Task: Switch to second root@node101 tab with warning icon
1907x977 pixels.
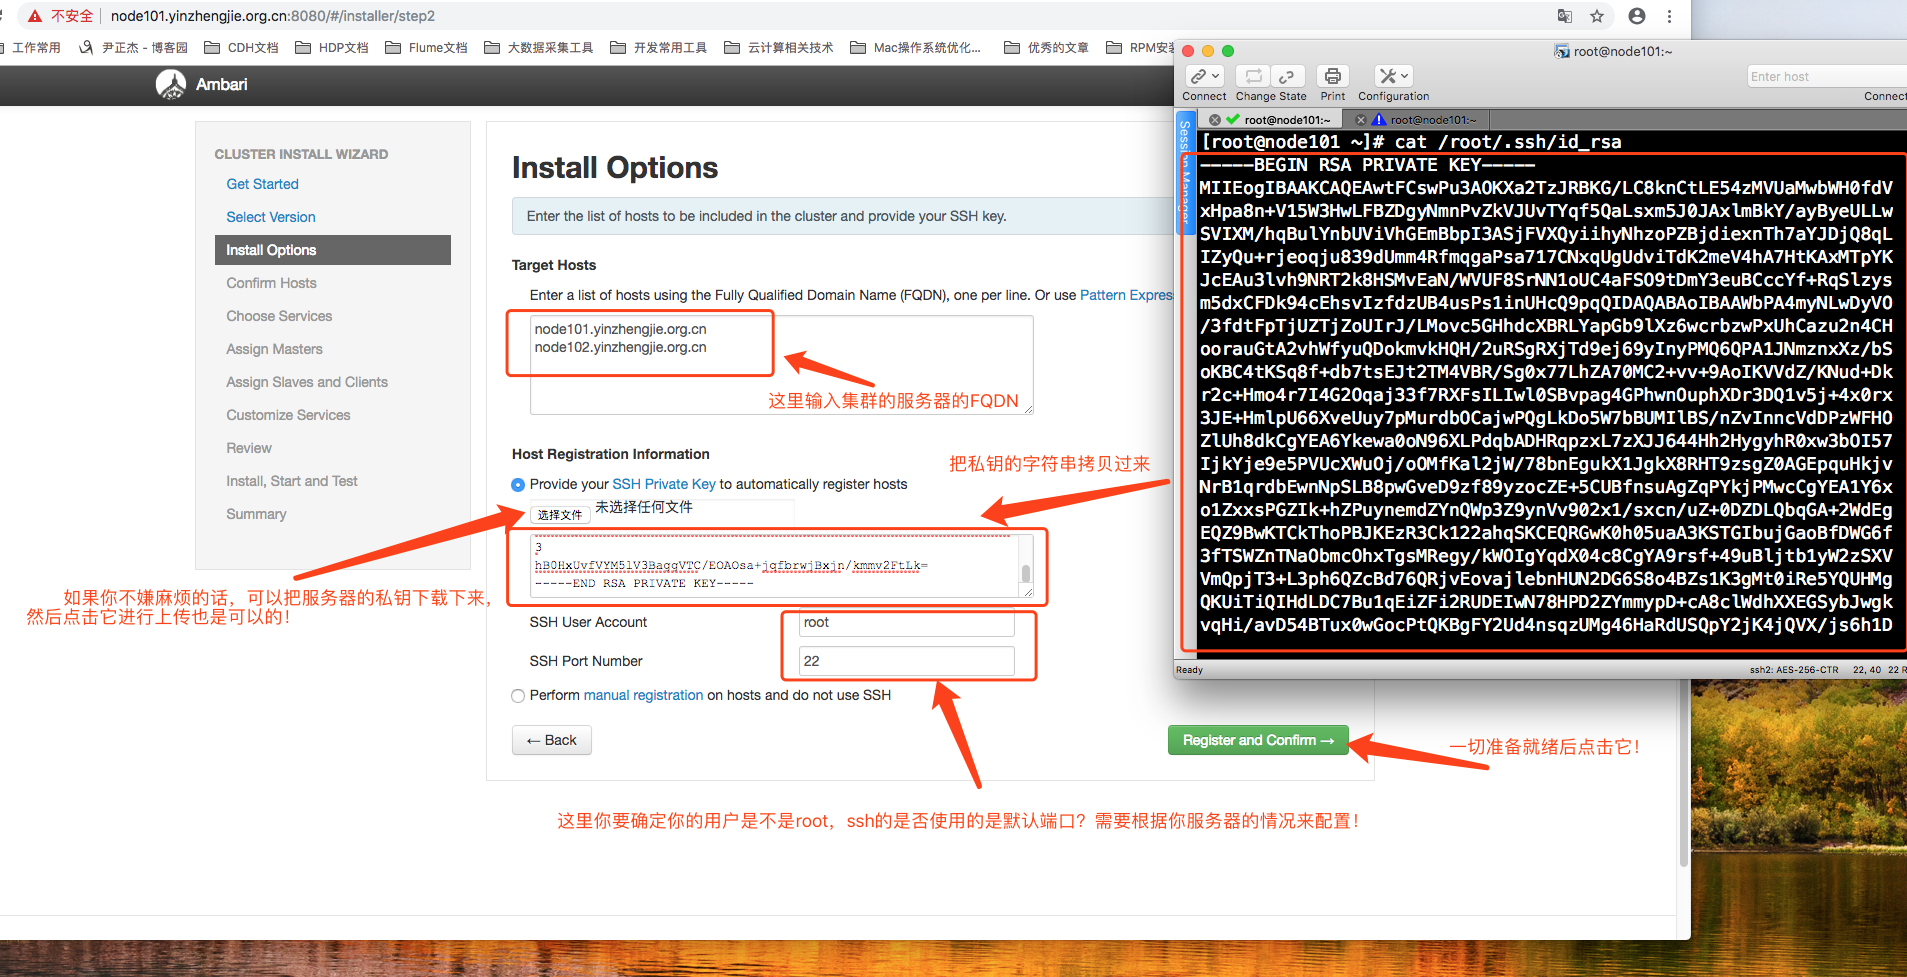Action: pos(1416,120)
